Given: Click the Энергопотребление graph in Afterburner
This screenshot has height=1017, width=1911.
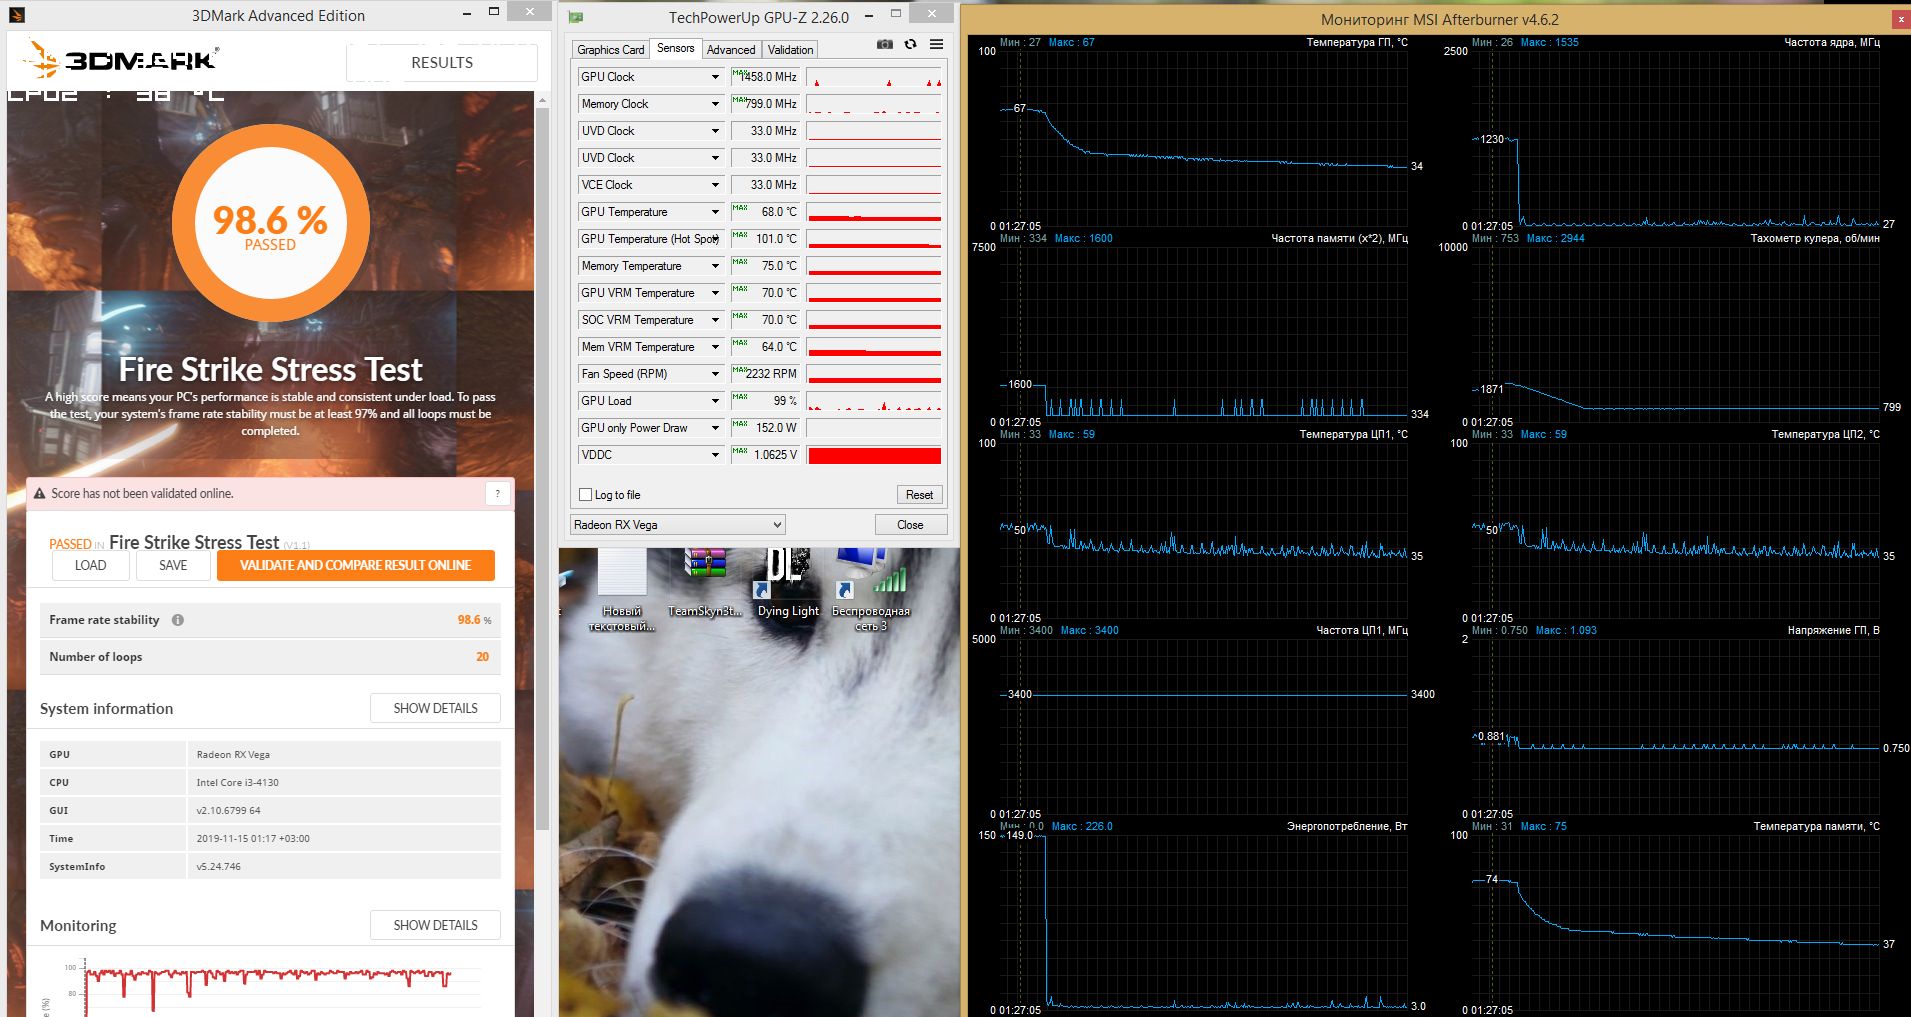Looking at the screenshot, I should (1204, 922).
